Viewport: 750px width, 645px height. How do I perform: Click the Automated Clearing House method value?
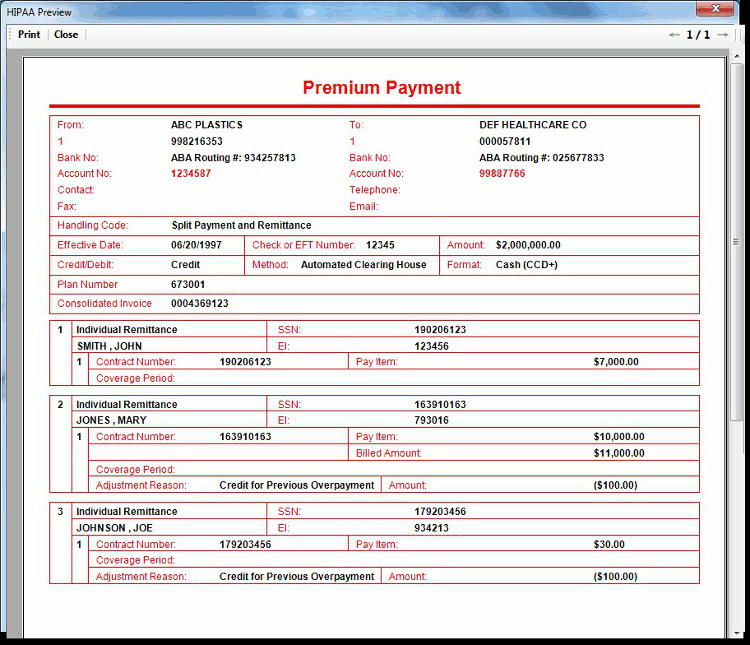[363, 265]
